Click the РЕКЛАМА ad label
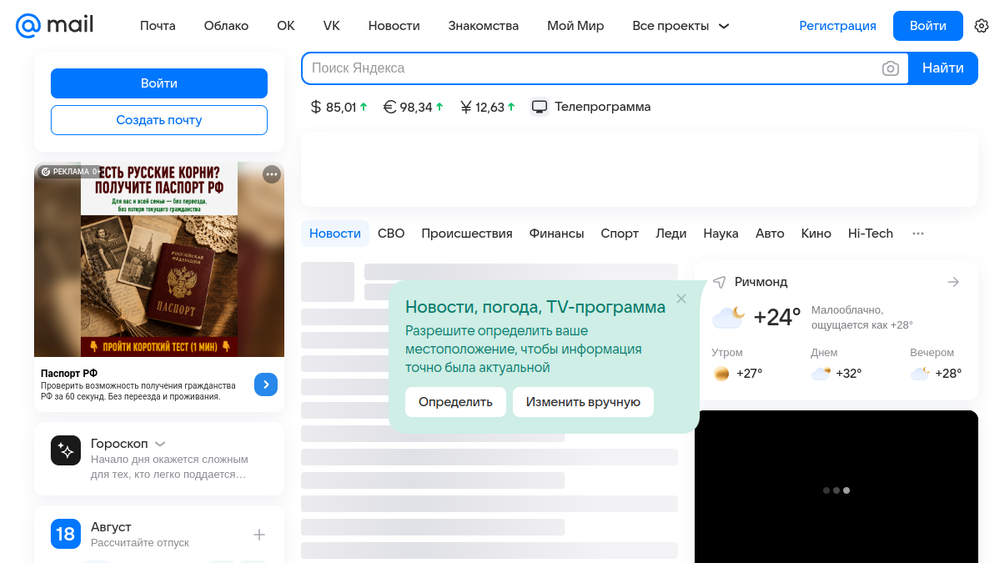This screenshot has width=1000, height=563. [71, 172]
